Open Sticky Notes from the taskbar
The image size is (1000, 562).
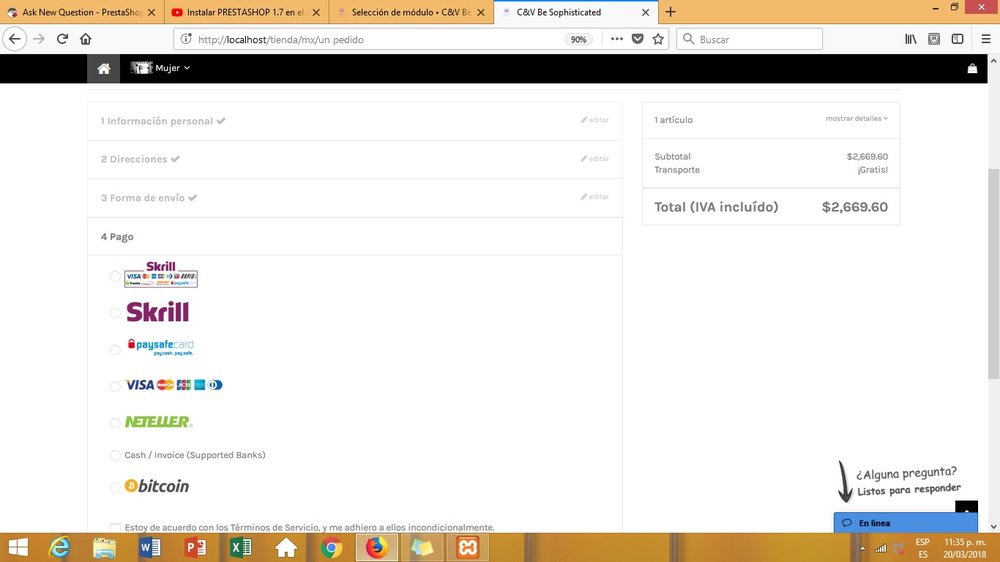pos(422,547)
